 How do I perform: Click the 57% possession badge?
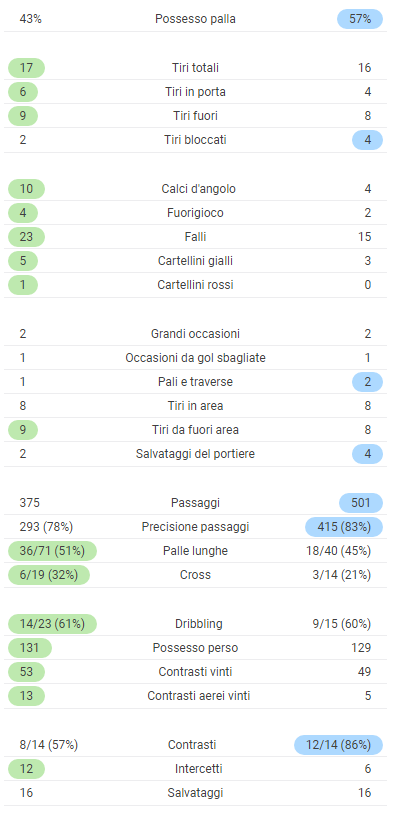point(360,19)
